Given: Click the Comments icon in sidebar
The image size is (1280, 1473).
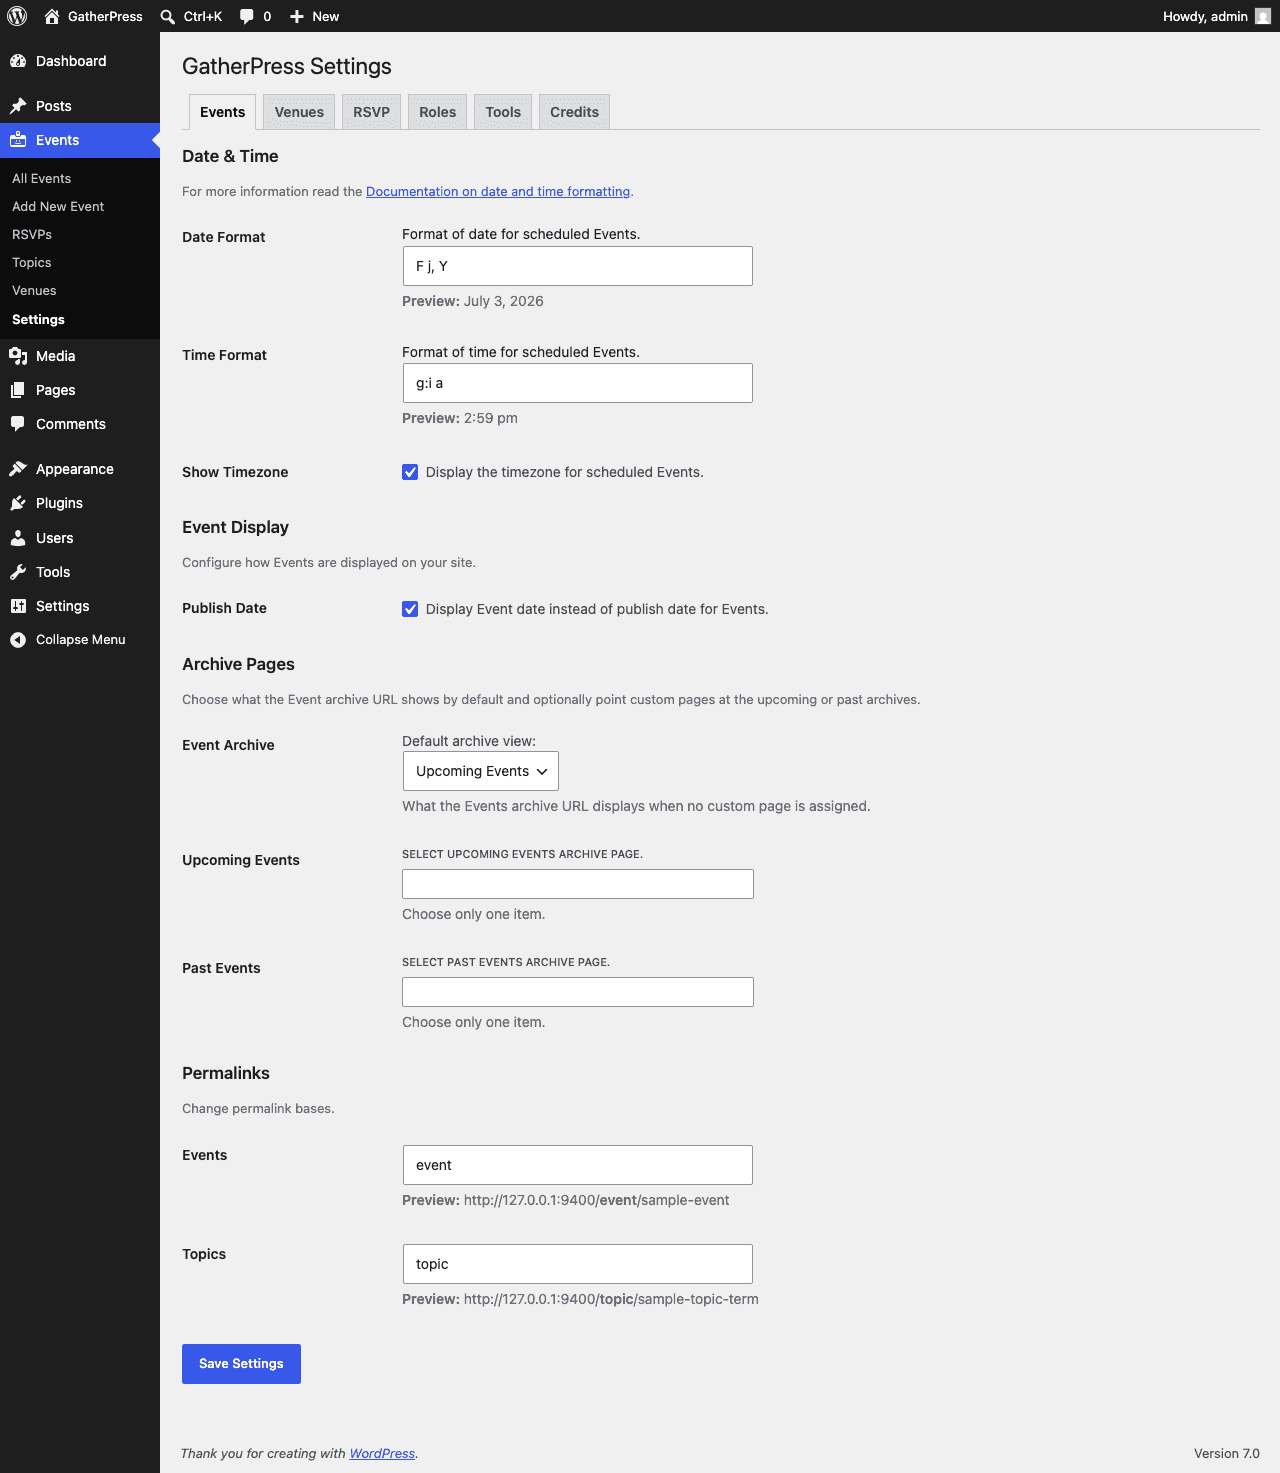Looking at the screenshot, I should (x=18, y=424).
